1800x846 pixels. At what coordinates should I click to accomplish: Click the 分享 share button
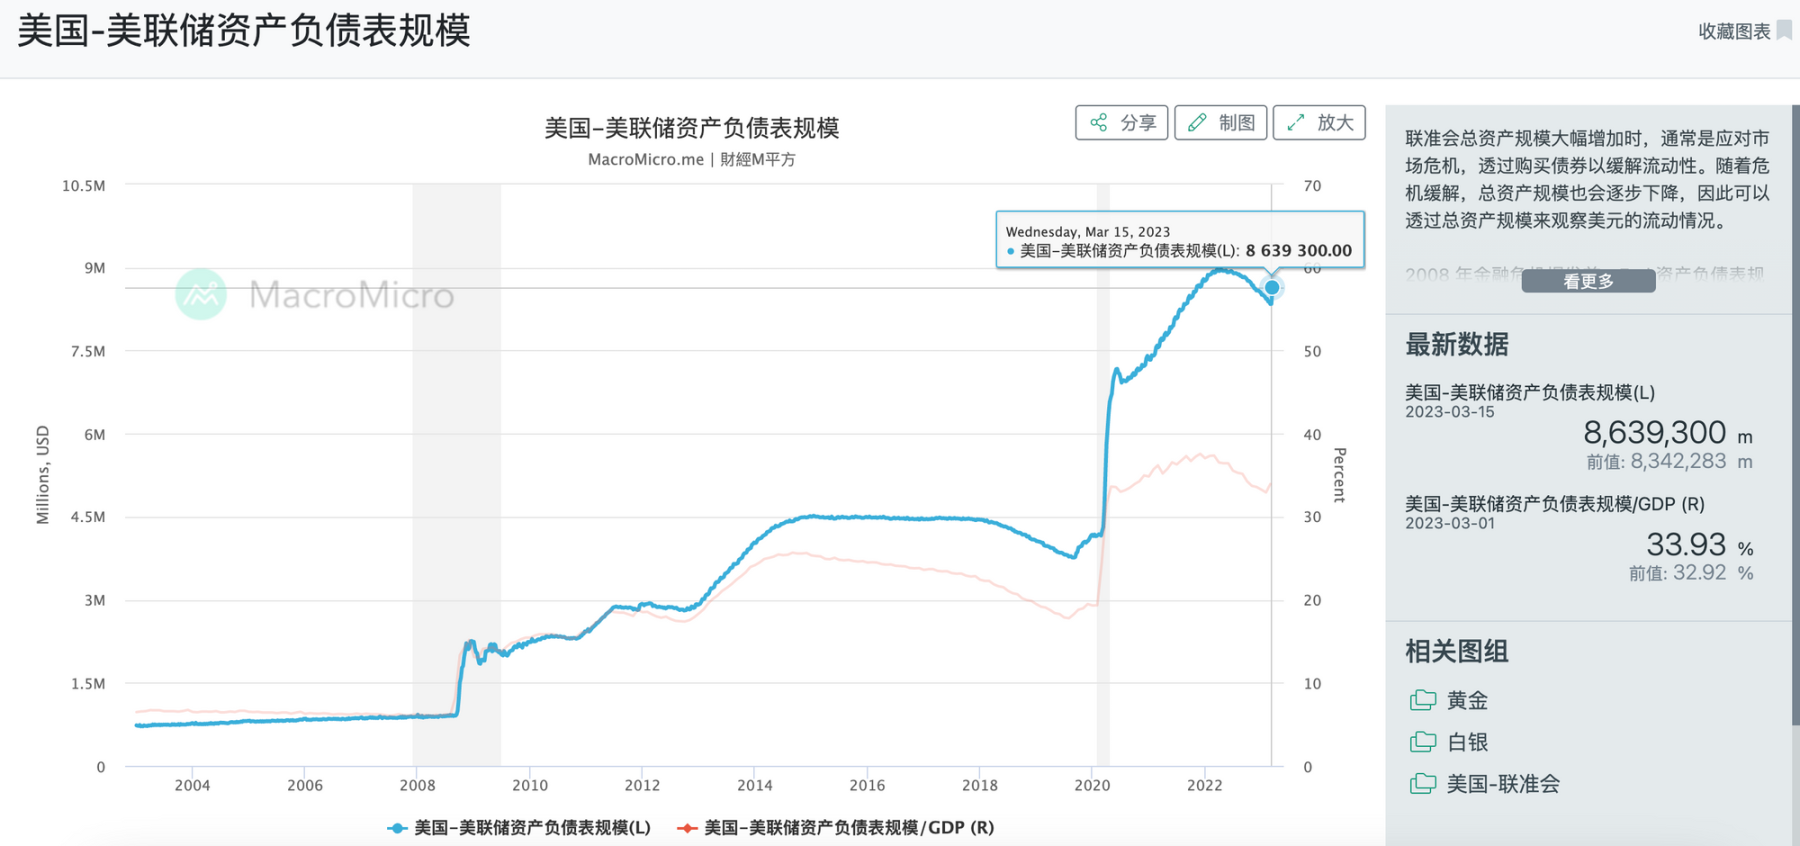1121,123
